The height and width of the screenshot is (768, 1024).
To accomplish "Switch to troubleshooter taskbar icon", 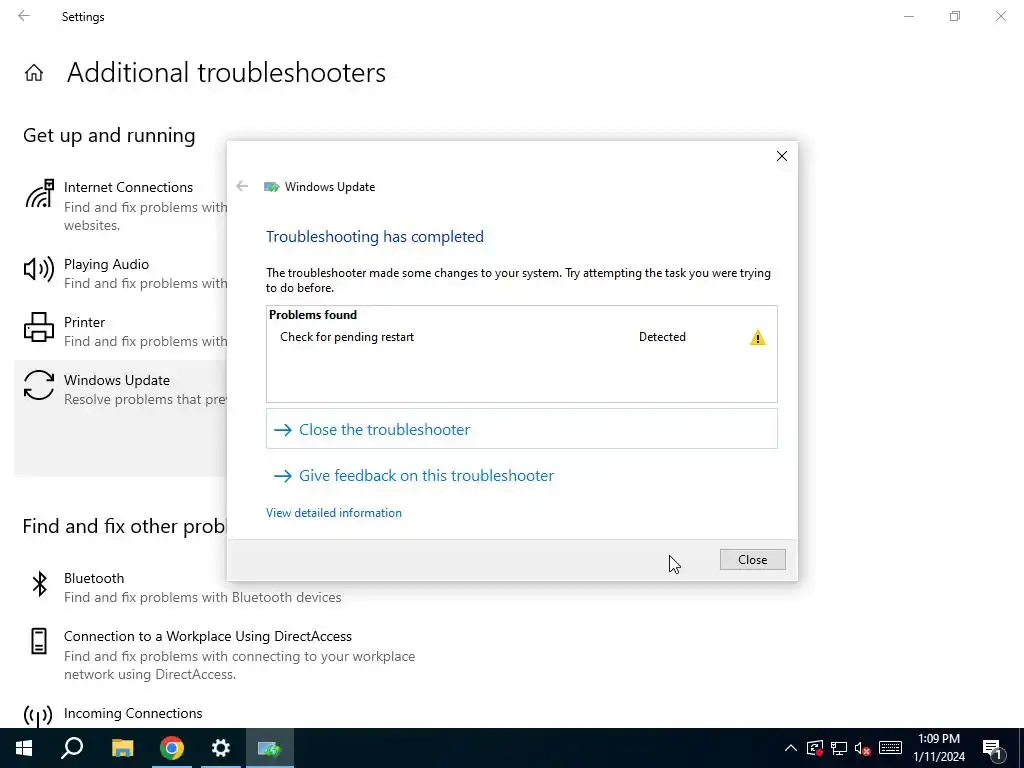I will pos(270,748).
